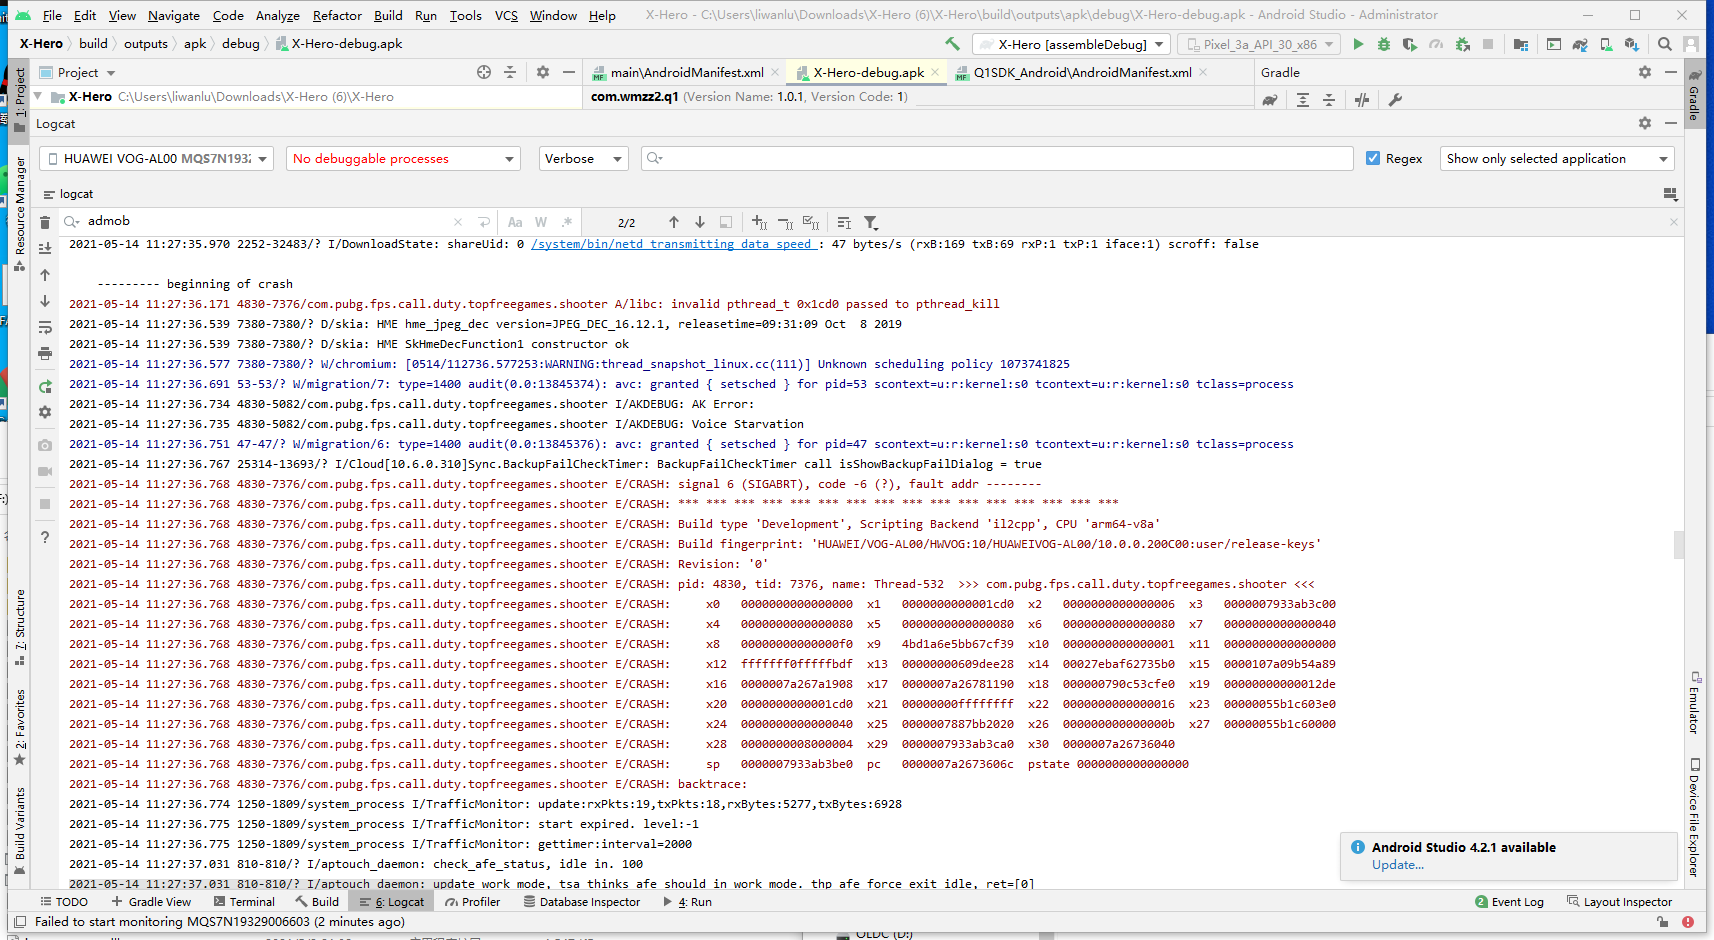Image resolution: width=1714 pixels, height=940 pixels.
Task: Collapse the X-Hero project tree node
Action: point(38,96)
